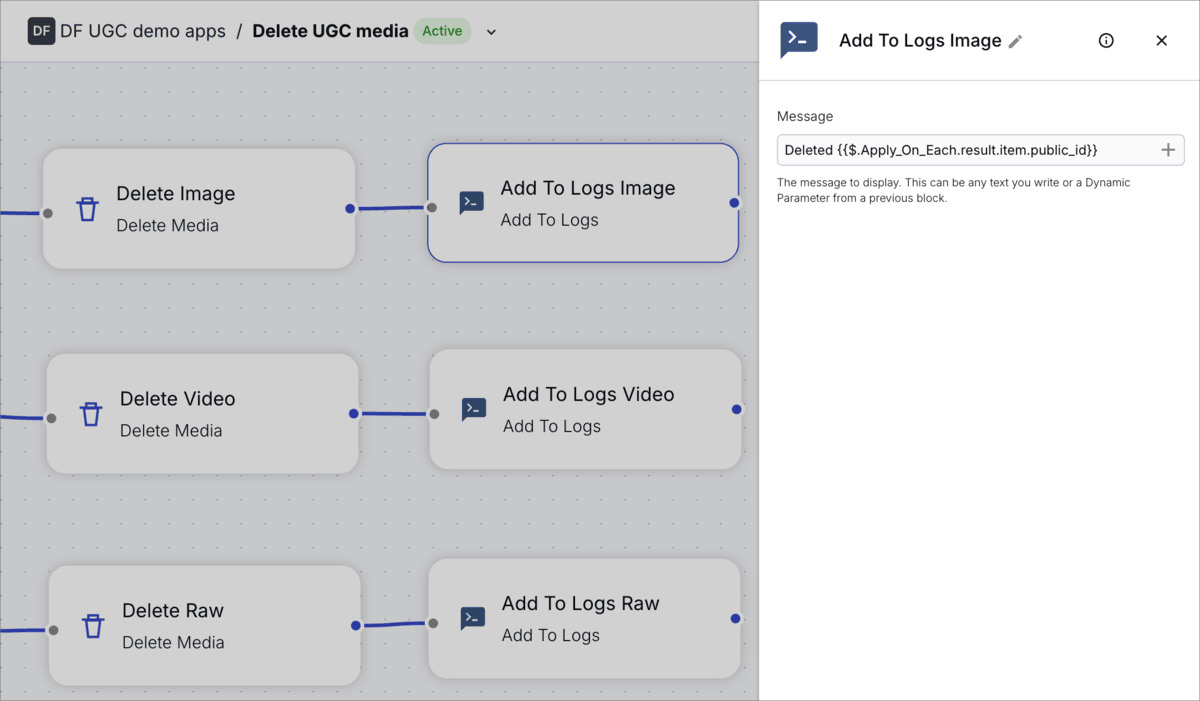Click the Add To Logs subtitle under Add To Logs Video
1200x701 pixels.
pyautogui.click(x=552, y=426)
